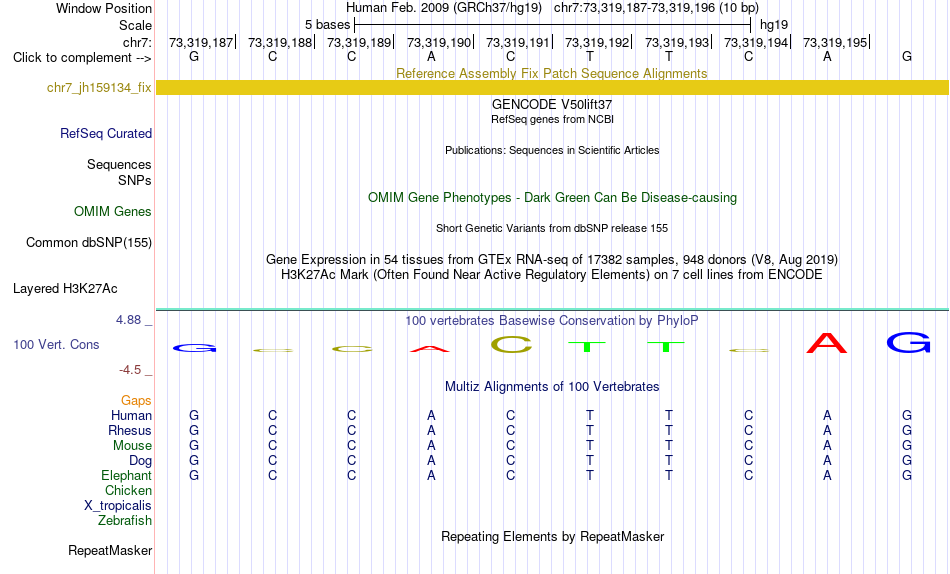Screen dimensions: 950x574
Task: Click the large red A conservation logo letter
Action: point(827,343)
